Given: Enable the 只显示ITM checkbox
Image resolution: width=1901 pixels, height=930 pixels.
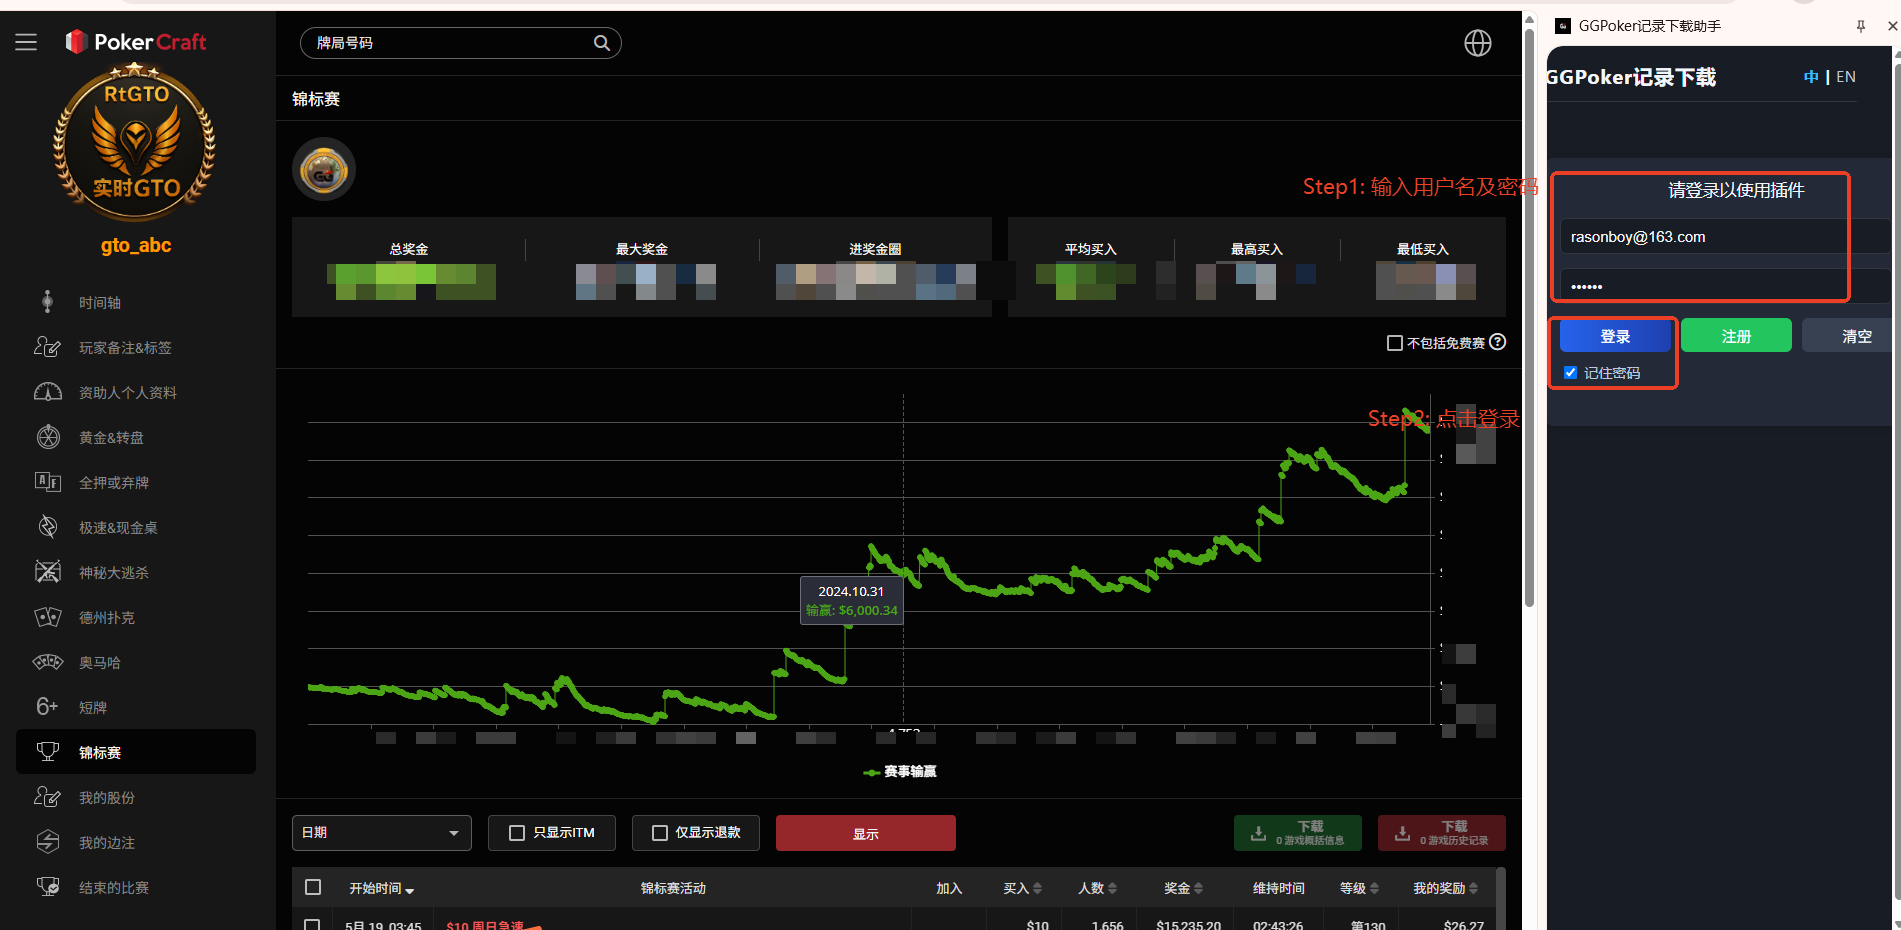Looking at the screenshot, I should [517, 833].
